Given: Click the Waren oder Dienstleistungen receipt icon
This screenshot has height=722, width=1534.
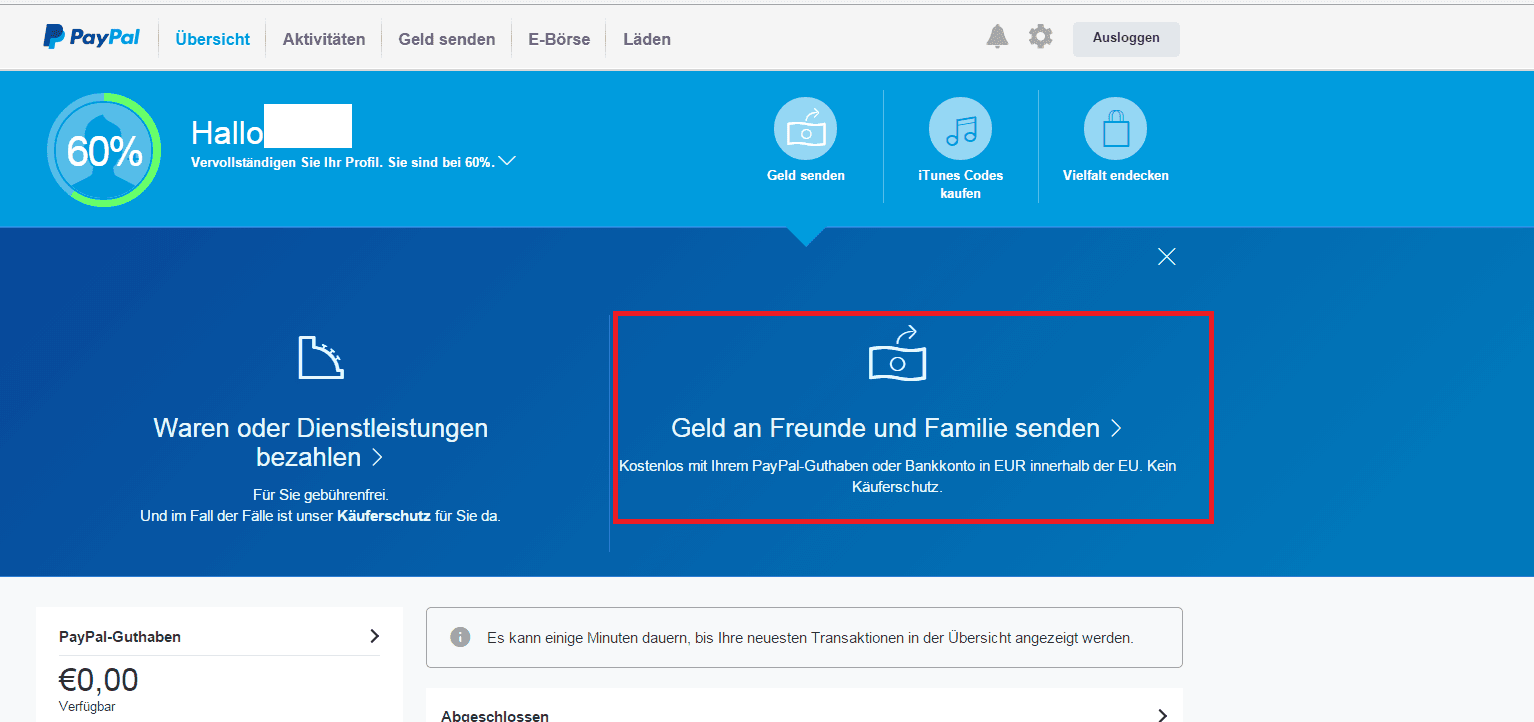Looking at the screenshot, I should click(x=320, y=357).
